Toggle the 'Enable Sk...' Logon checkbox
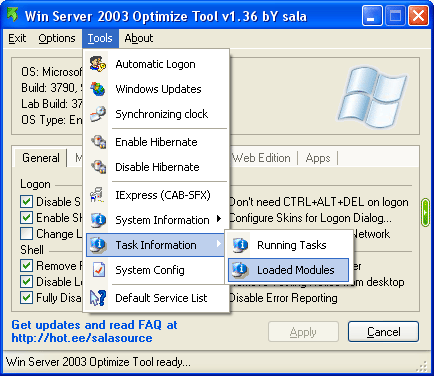This screenshot has width=434, height=376. click(x=26, y=218)
